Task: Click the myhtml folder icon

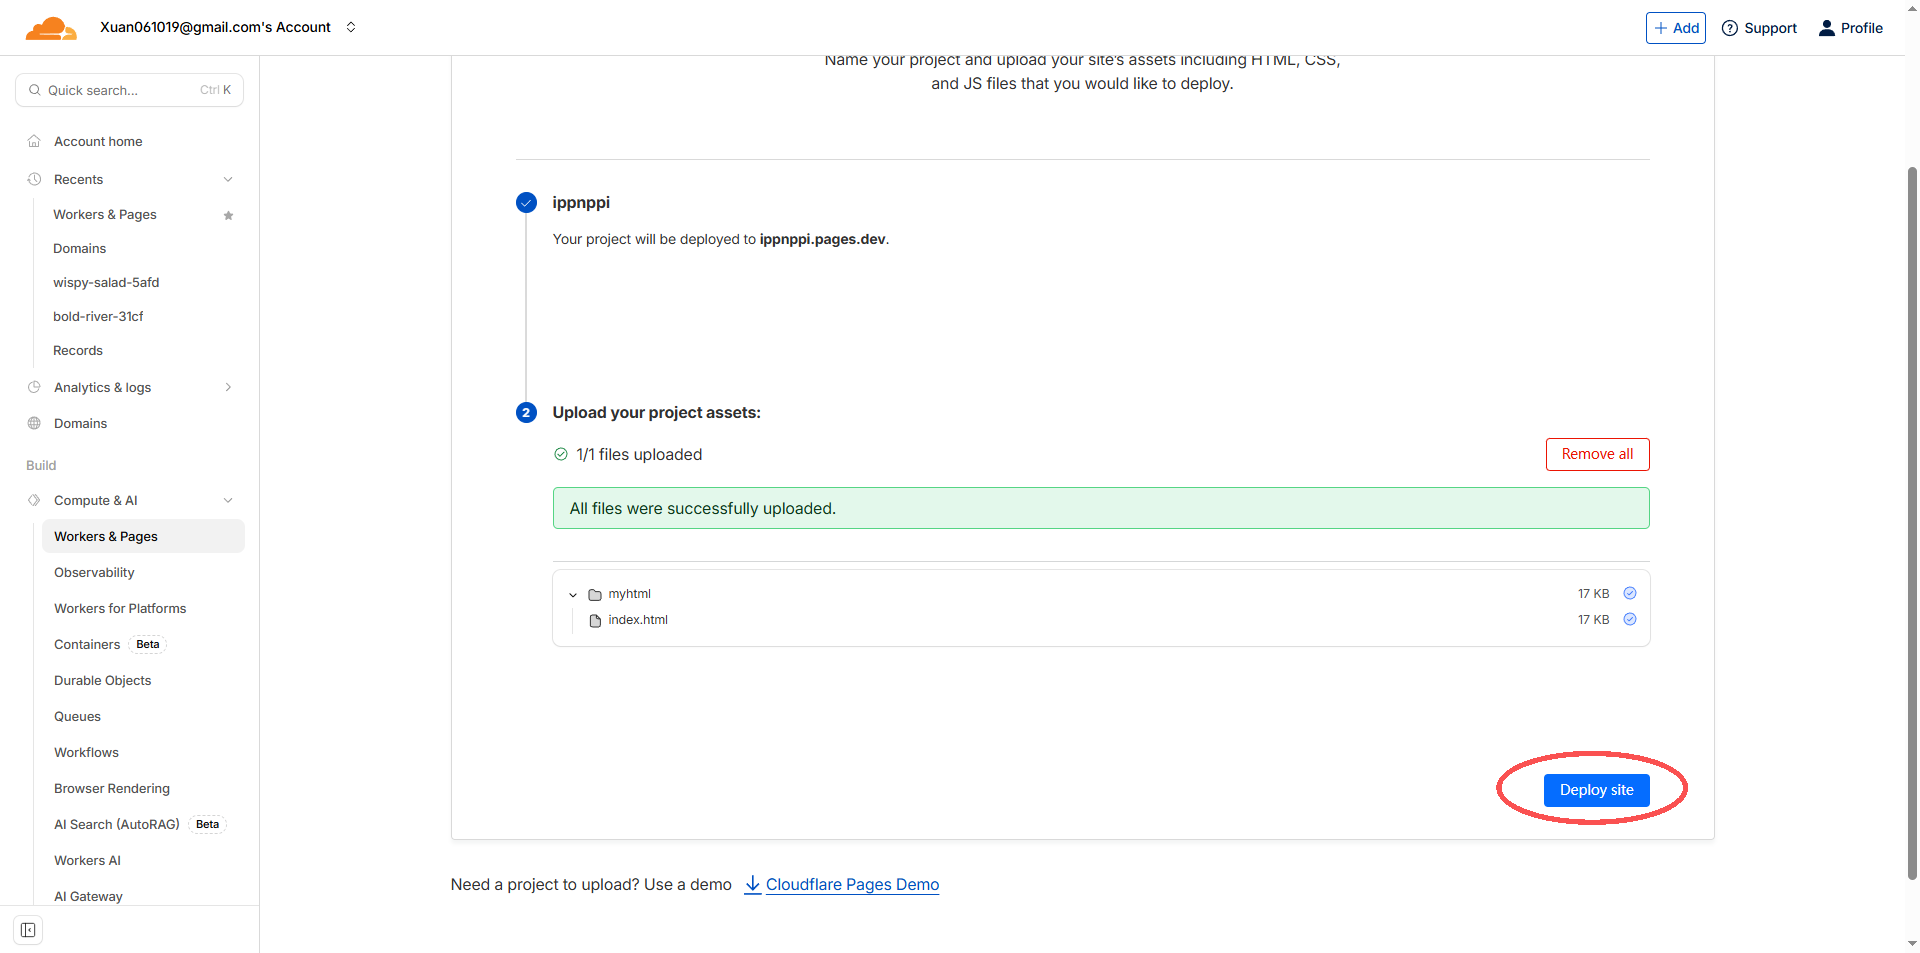Action: click(x=595, y=594)
